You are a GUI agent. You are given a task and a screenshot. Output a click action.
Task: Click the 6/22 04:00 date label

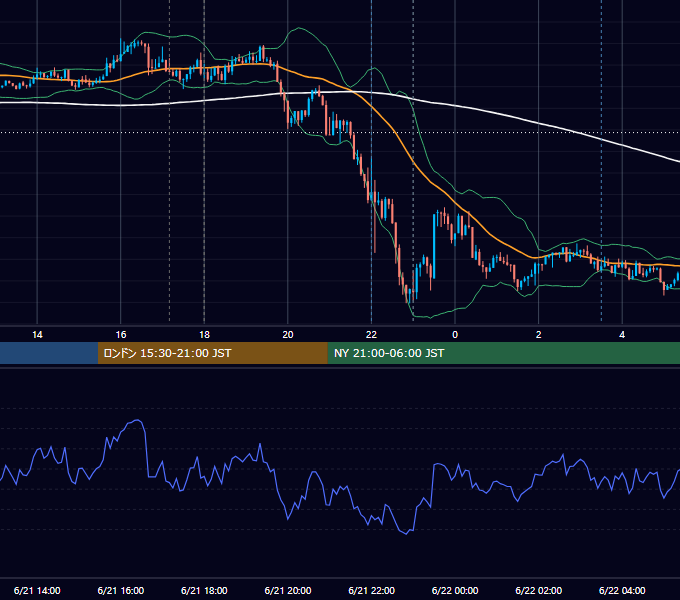click(x=622, y=590)
